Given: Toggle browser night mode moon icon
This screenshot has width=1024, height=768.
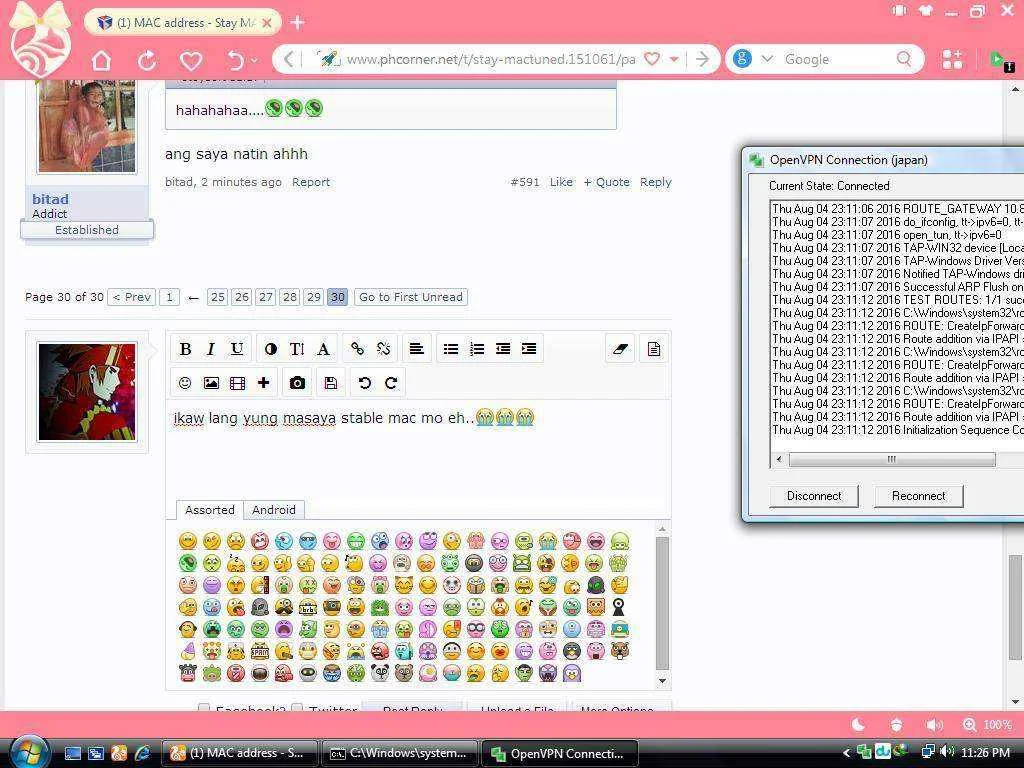Looking at the screenshot, I should click(x=859, y=724).
